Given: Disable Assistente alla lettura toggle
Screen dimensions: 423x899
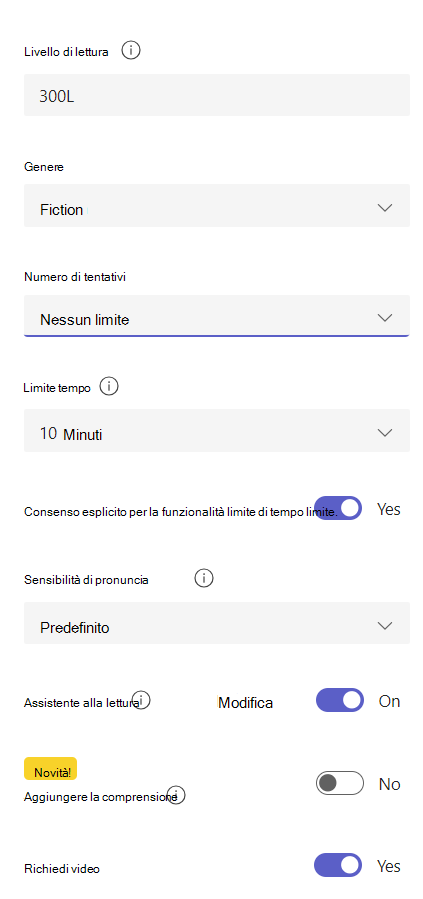Looking at the screenshot, I should click(x=340, y=700).
